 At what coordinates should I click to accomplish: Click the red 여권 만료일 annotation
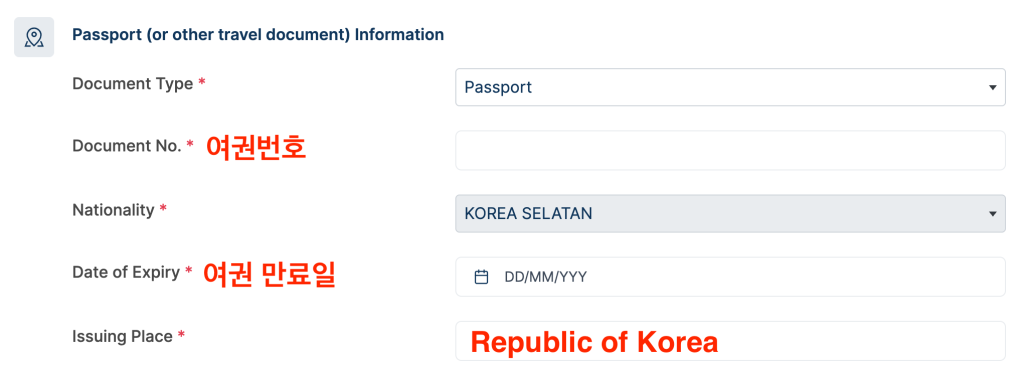[x=268, y=276]
